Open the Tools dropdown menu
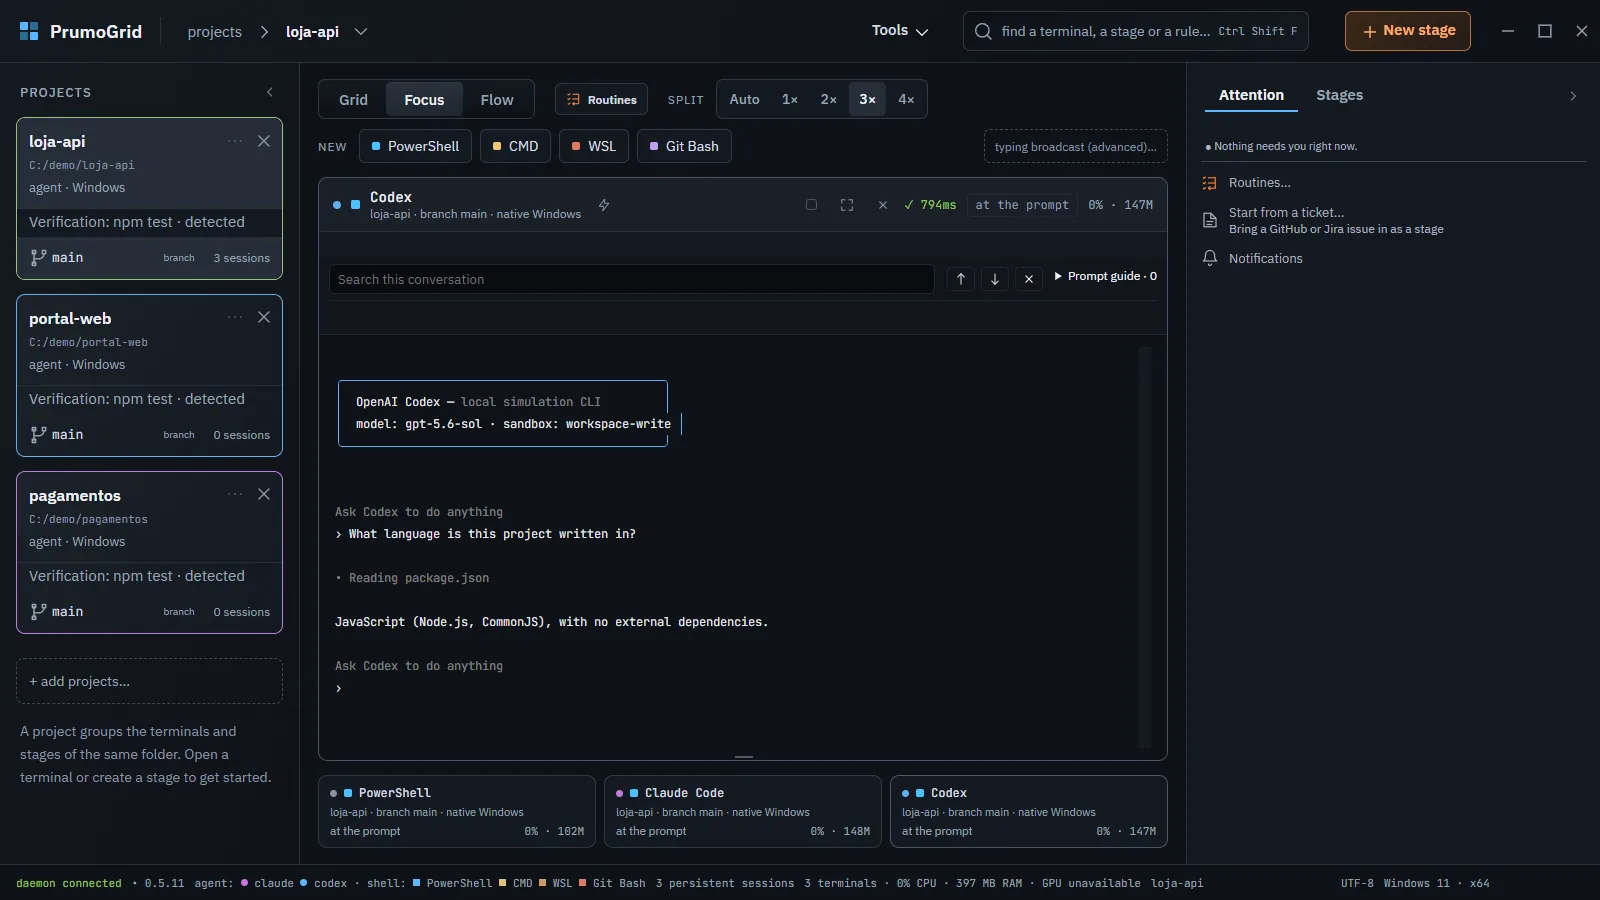 pos(900,31)
